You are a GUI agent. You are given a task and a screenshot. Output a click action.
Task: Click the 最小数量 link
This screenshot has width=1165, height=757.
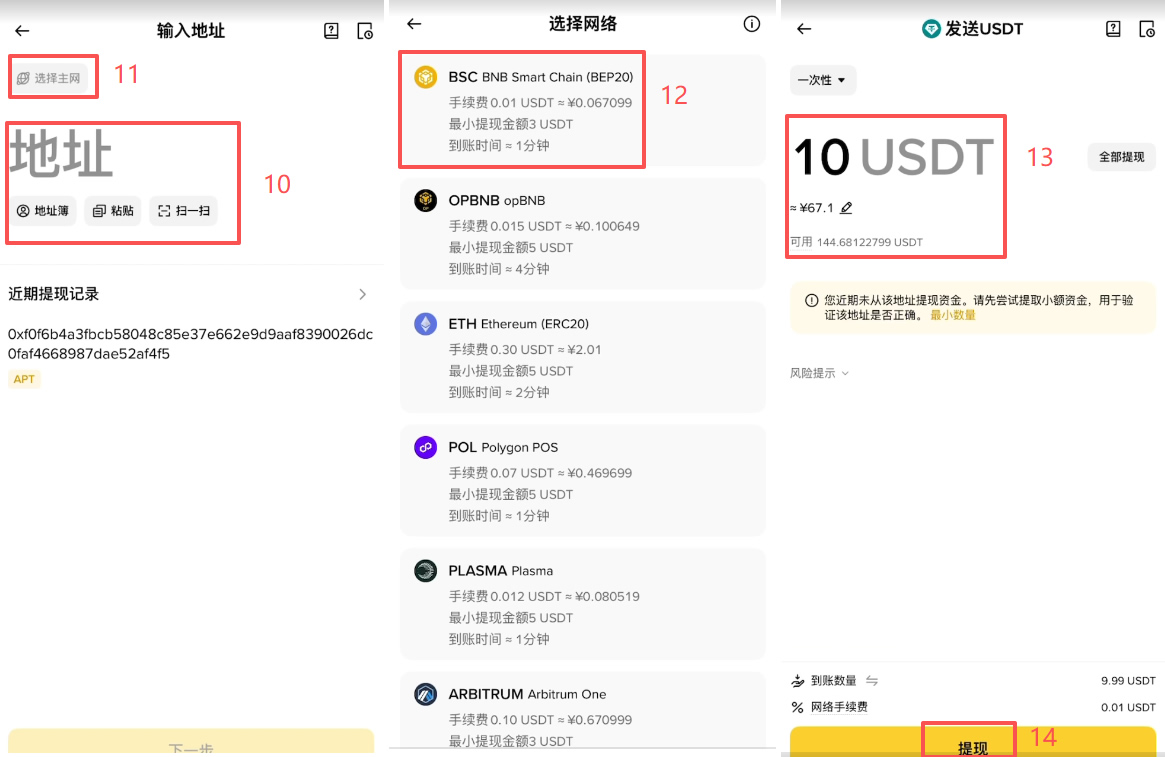pos(953,315)
